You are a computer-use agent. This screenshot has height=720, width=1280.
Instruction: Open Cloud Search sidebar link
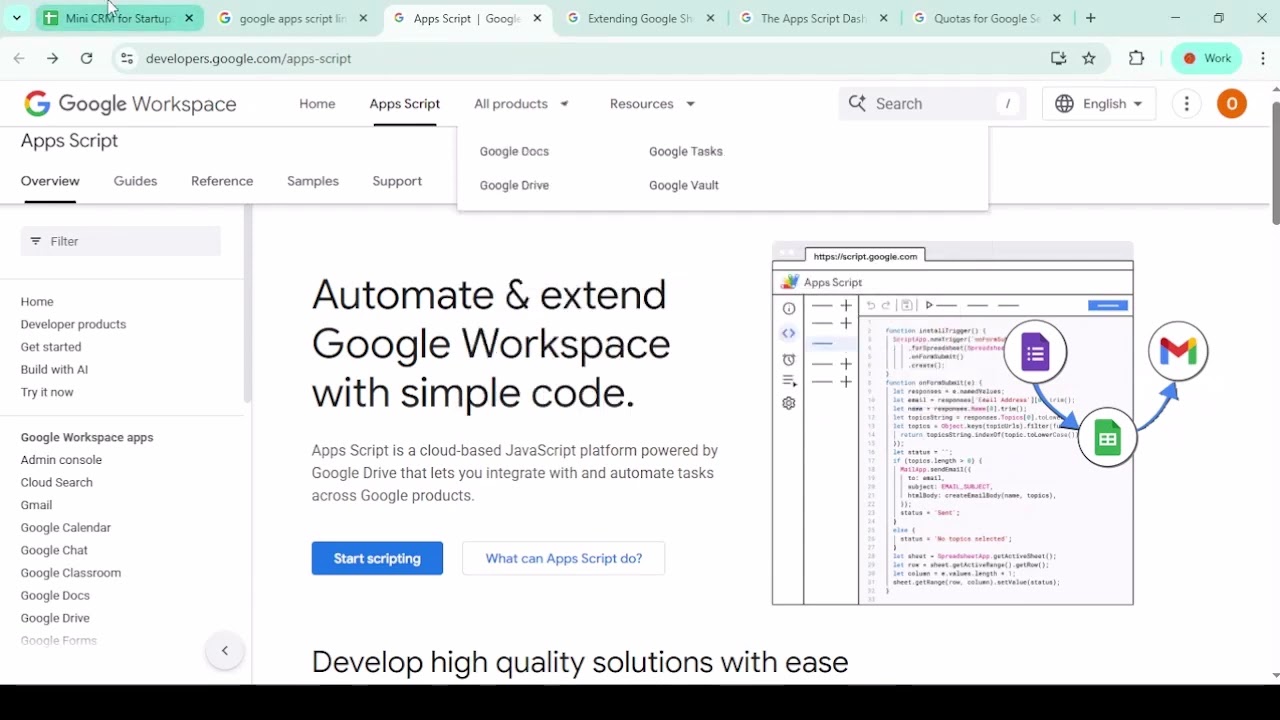pyautogui.click(x=56, y=482)
